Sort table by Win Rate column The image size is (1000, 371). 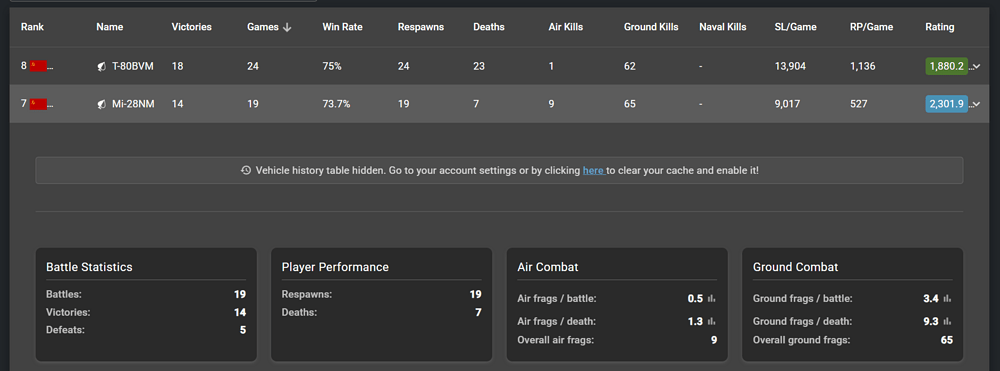point(342,27)
